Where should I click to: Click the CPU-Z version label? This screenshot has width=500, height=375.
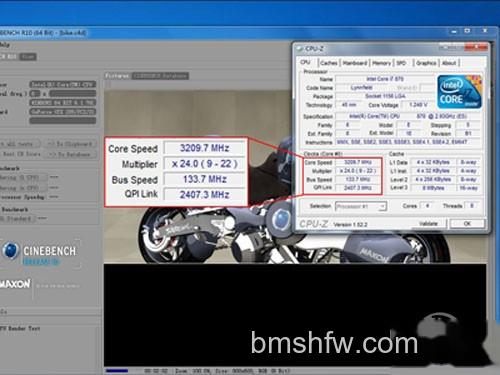350,225
